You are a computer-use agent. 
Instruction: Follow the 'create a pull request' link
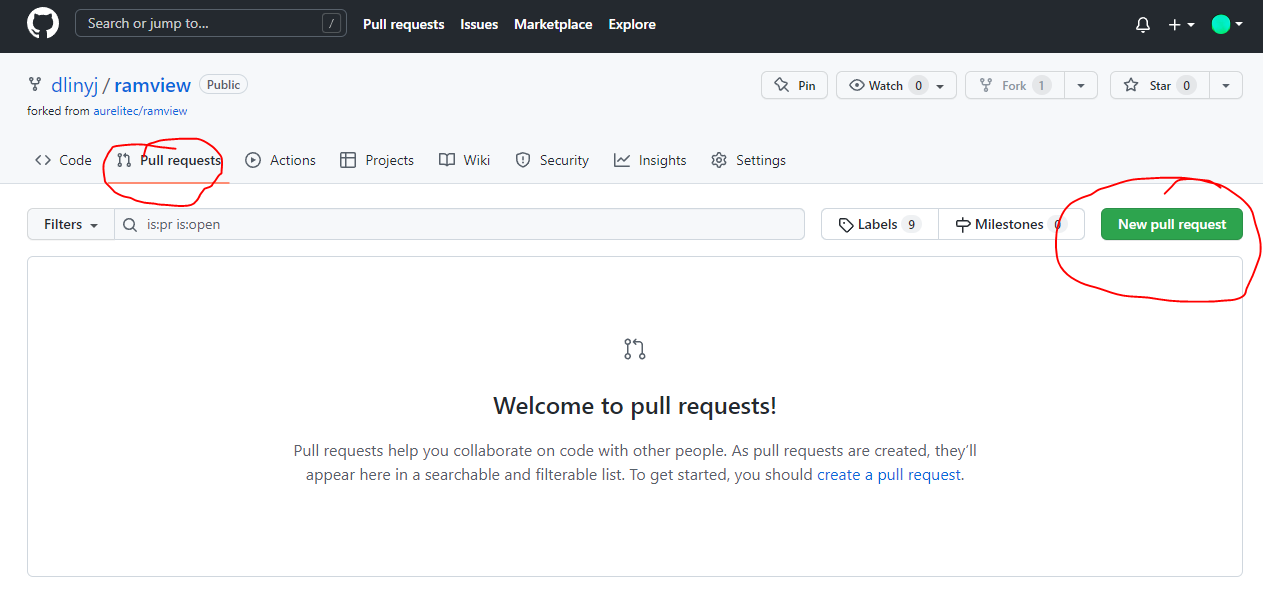pos(889,475)
